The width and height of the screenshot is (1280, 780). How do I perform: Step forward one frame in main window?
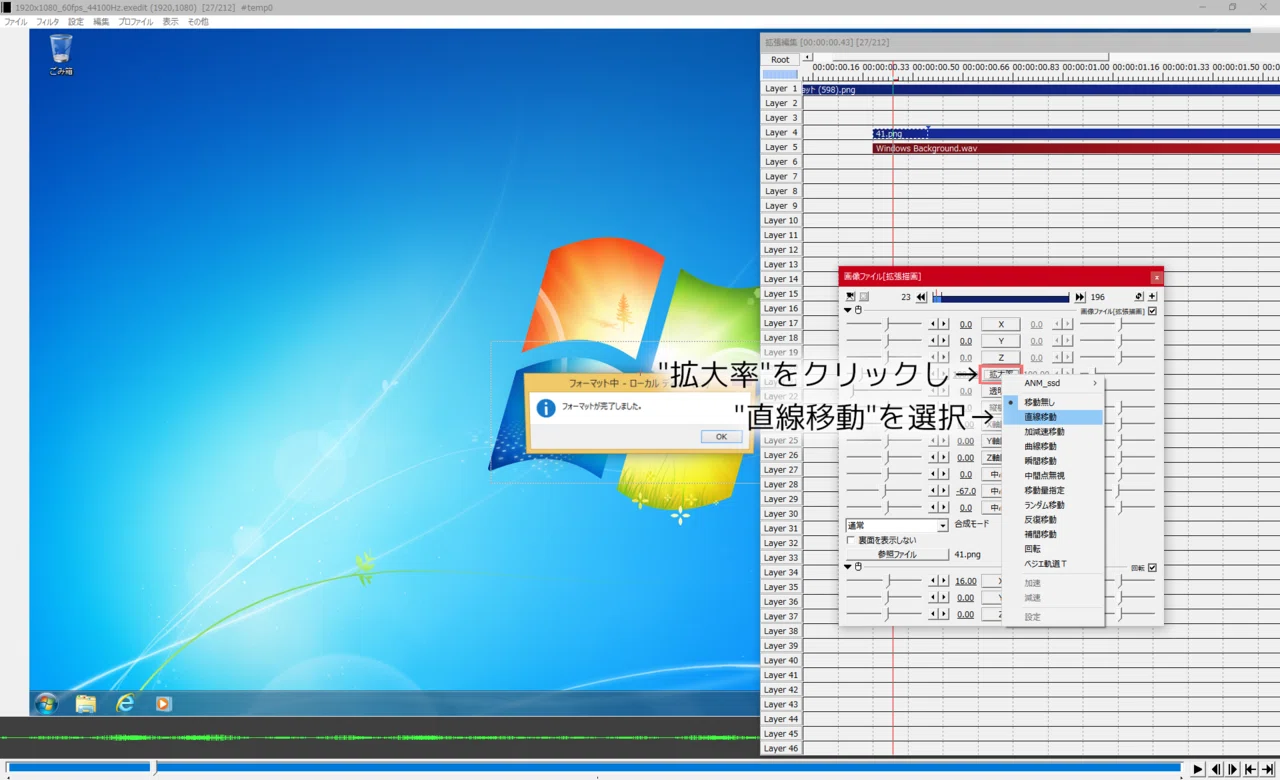pos(1233,769)
